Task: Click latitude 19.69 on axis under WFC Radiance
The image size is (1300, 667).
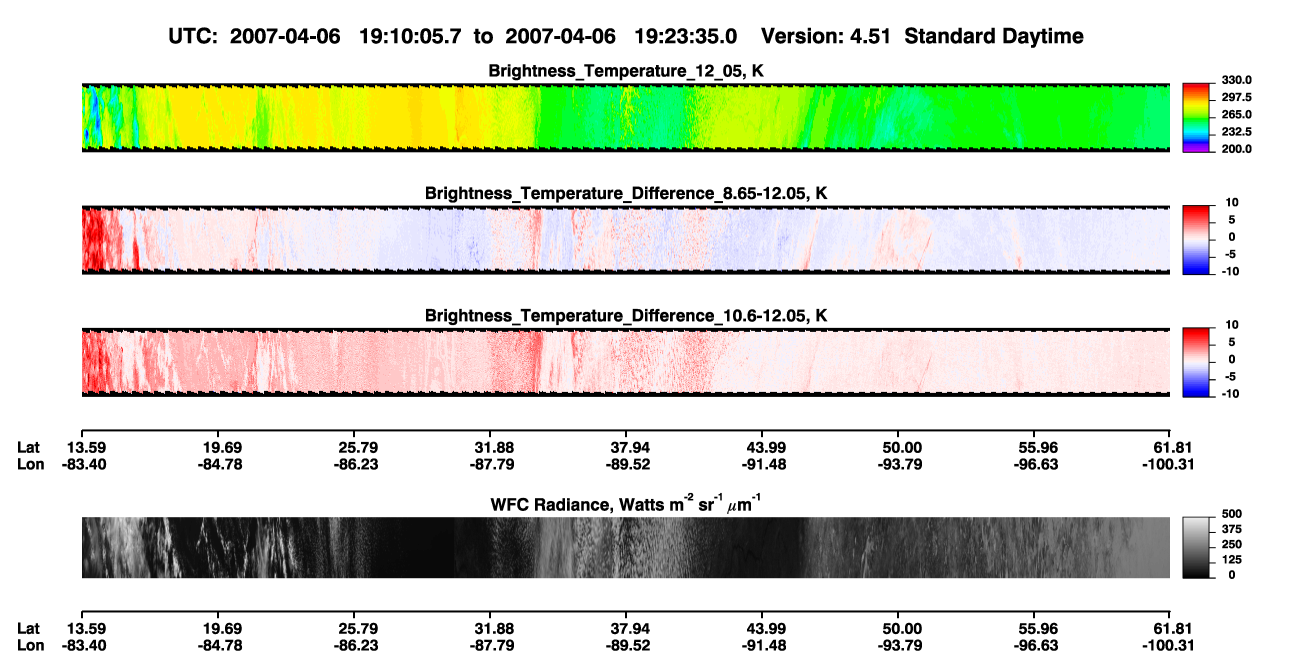Action: 217,629
